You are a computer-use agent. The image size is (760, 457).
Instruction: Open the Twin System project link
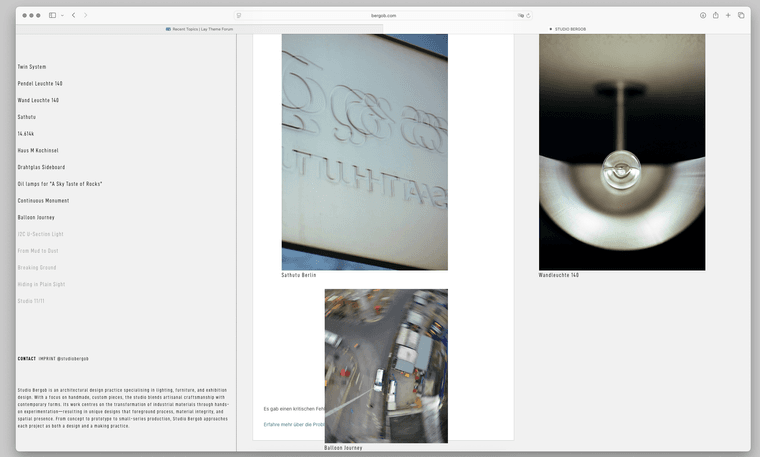(x=32, y=67)
